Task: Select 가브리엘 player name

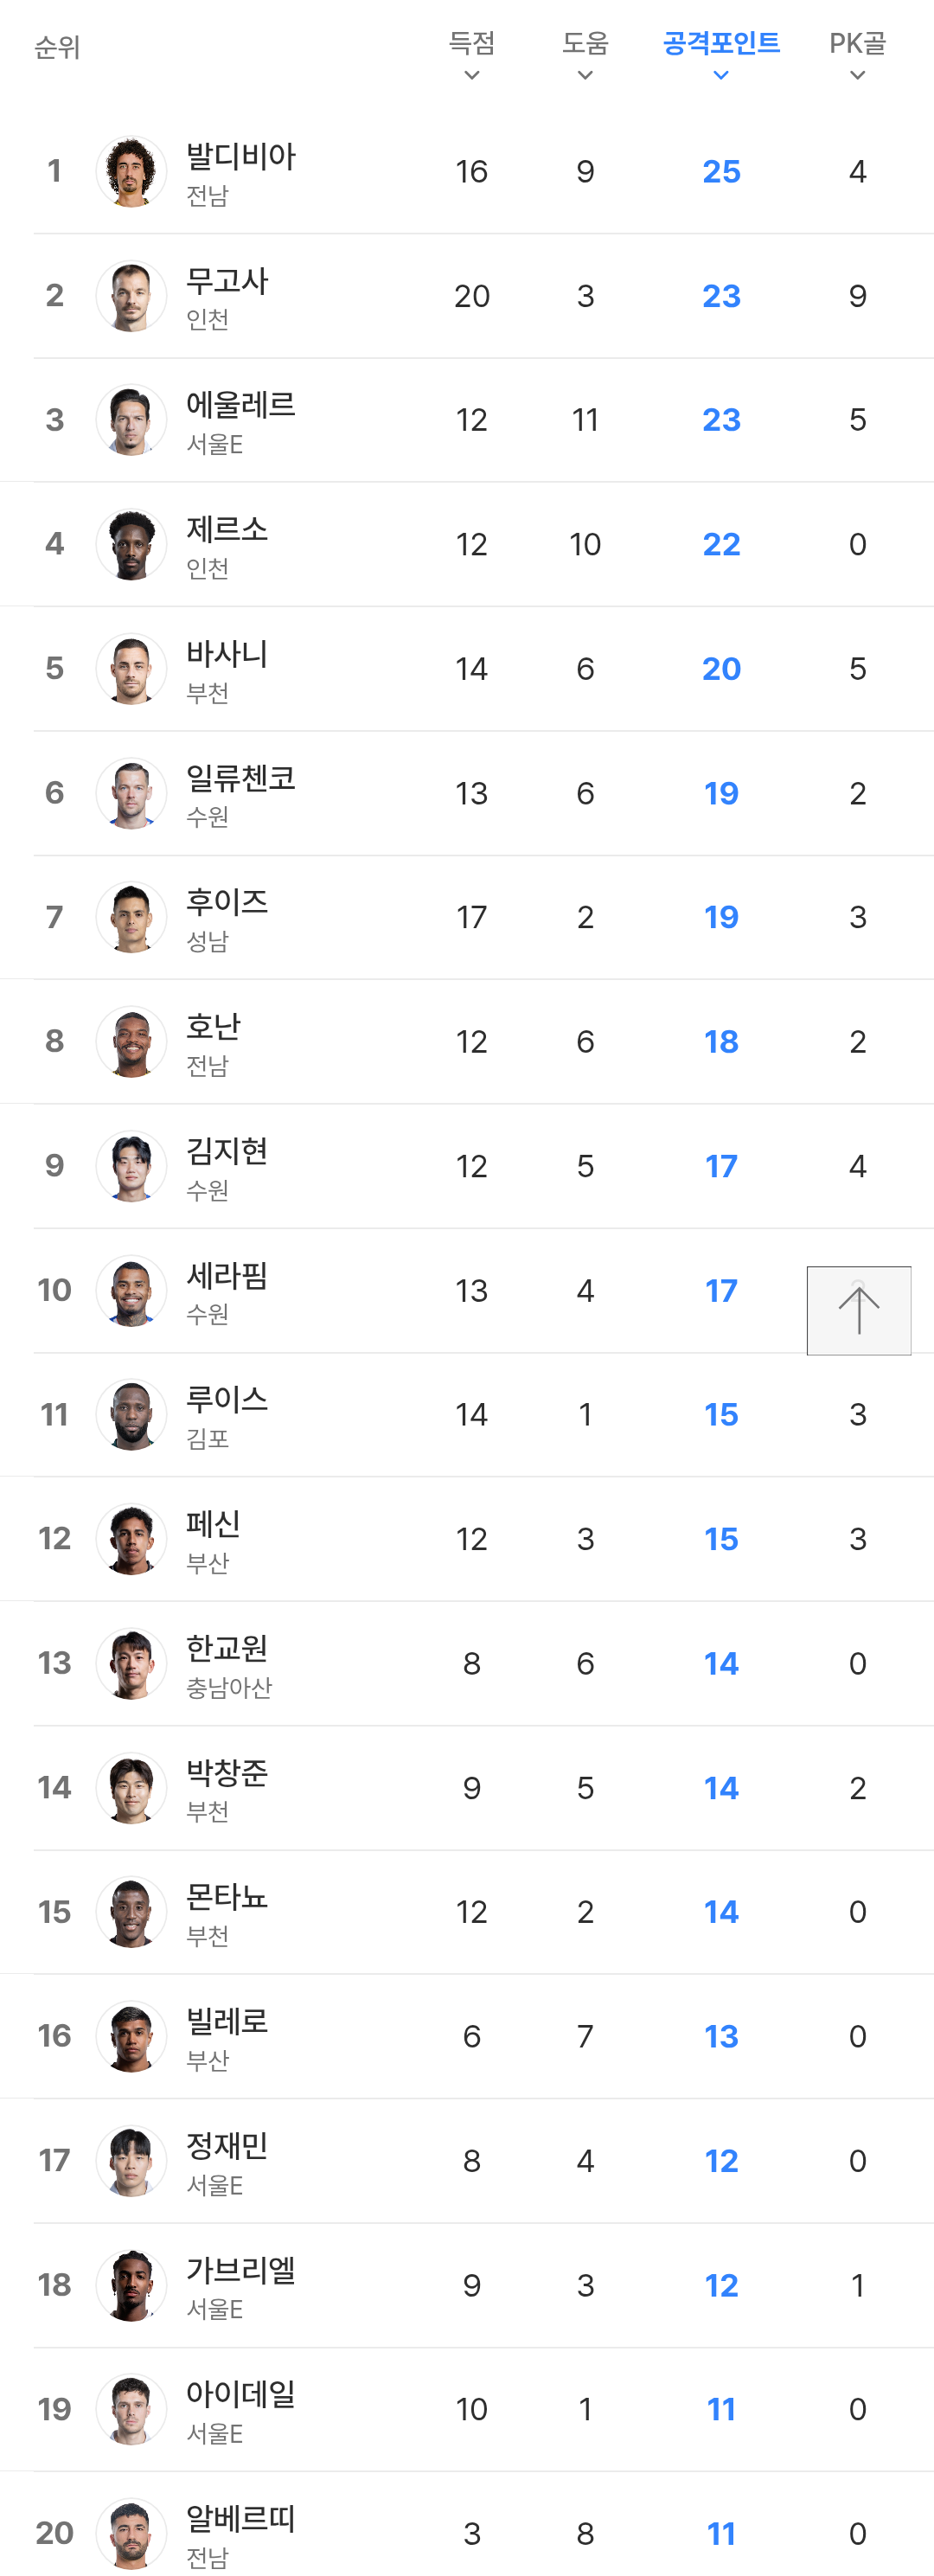Action: click(x=241, y=2270)
